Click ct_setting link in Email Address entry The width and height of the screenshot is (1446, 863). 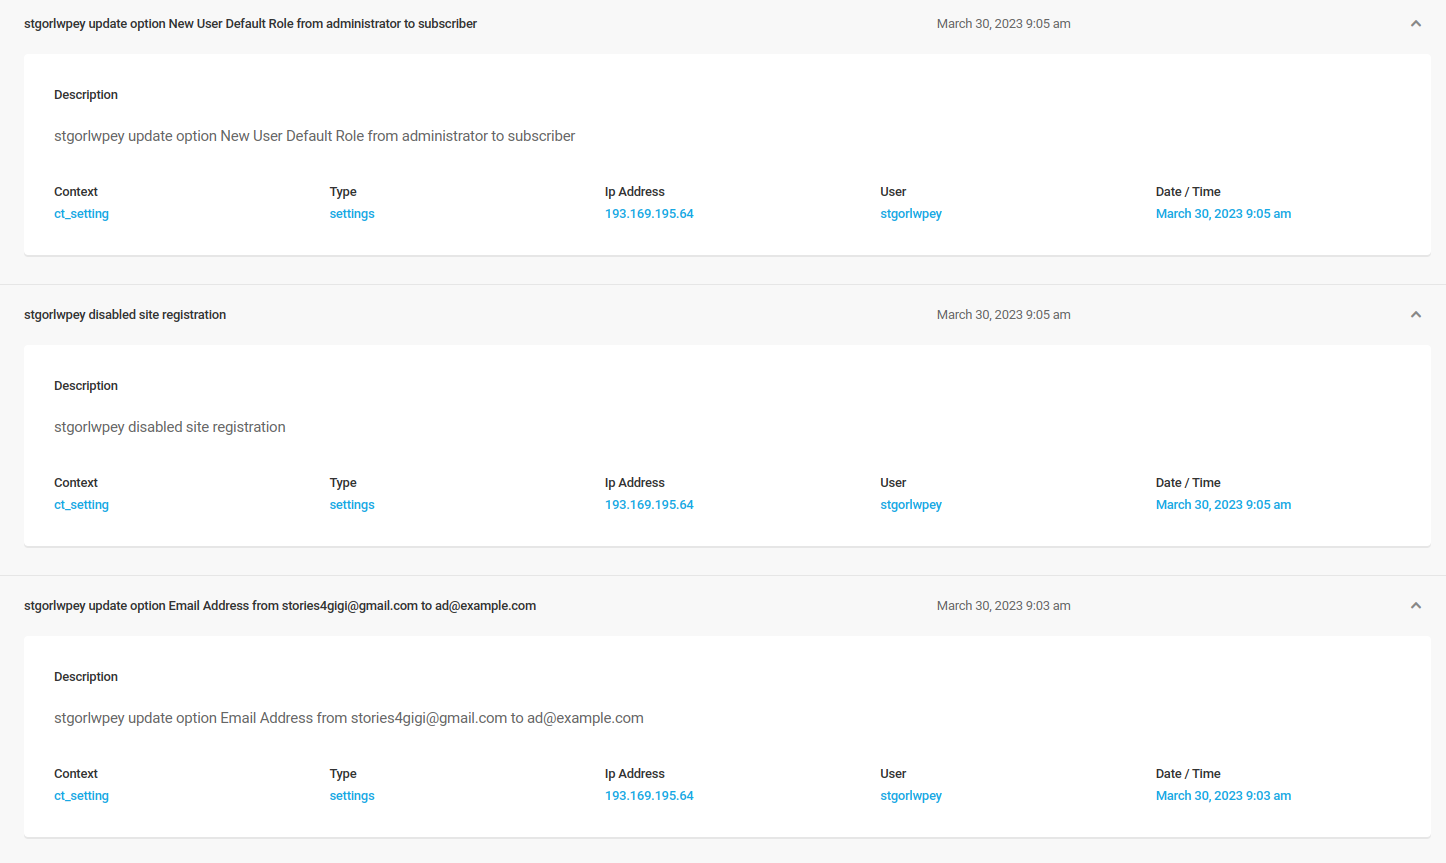tap(81, 796)
